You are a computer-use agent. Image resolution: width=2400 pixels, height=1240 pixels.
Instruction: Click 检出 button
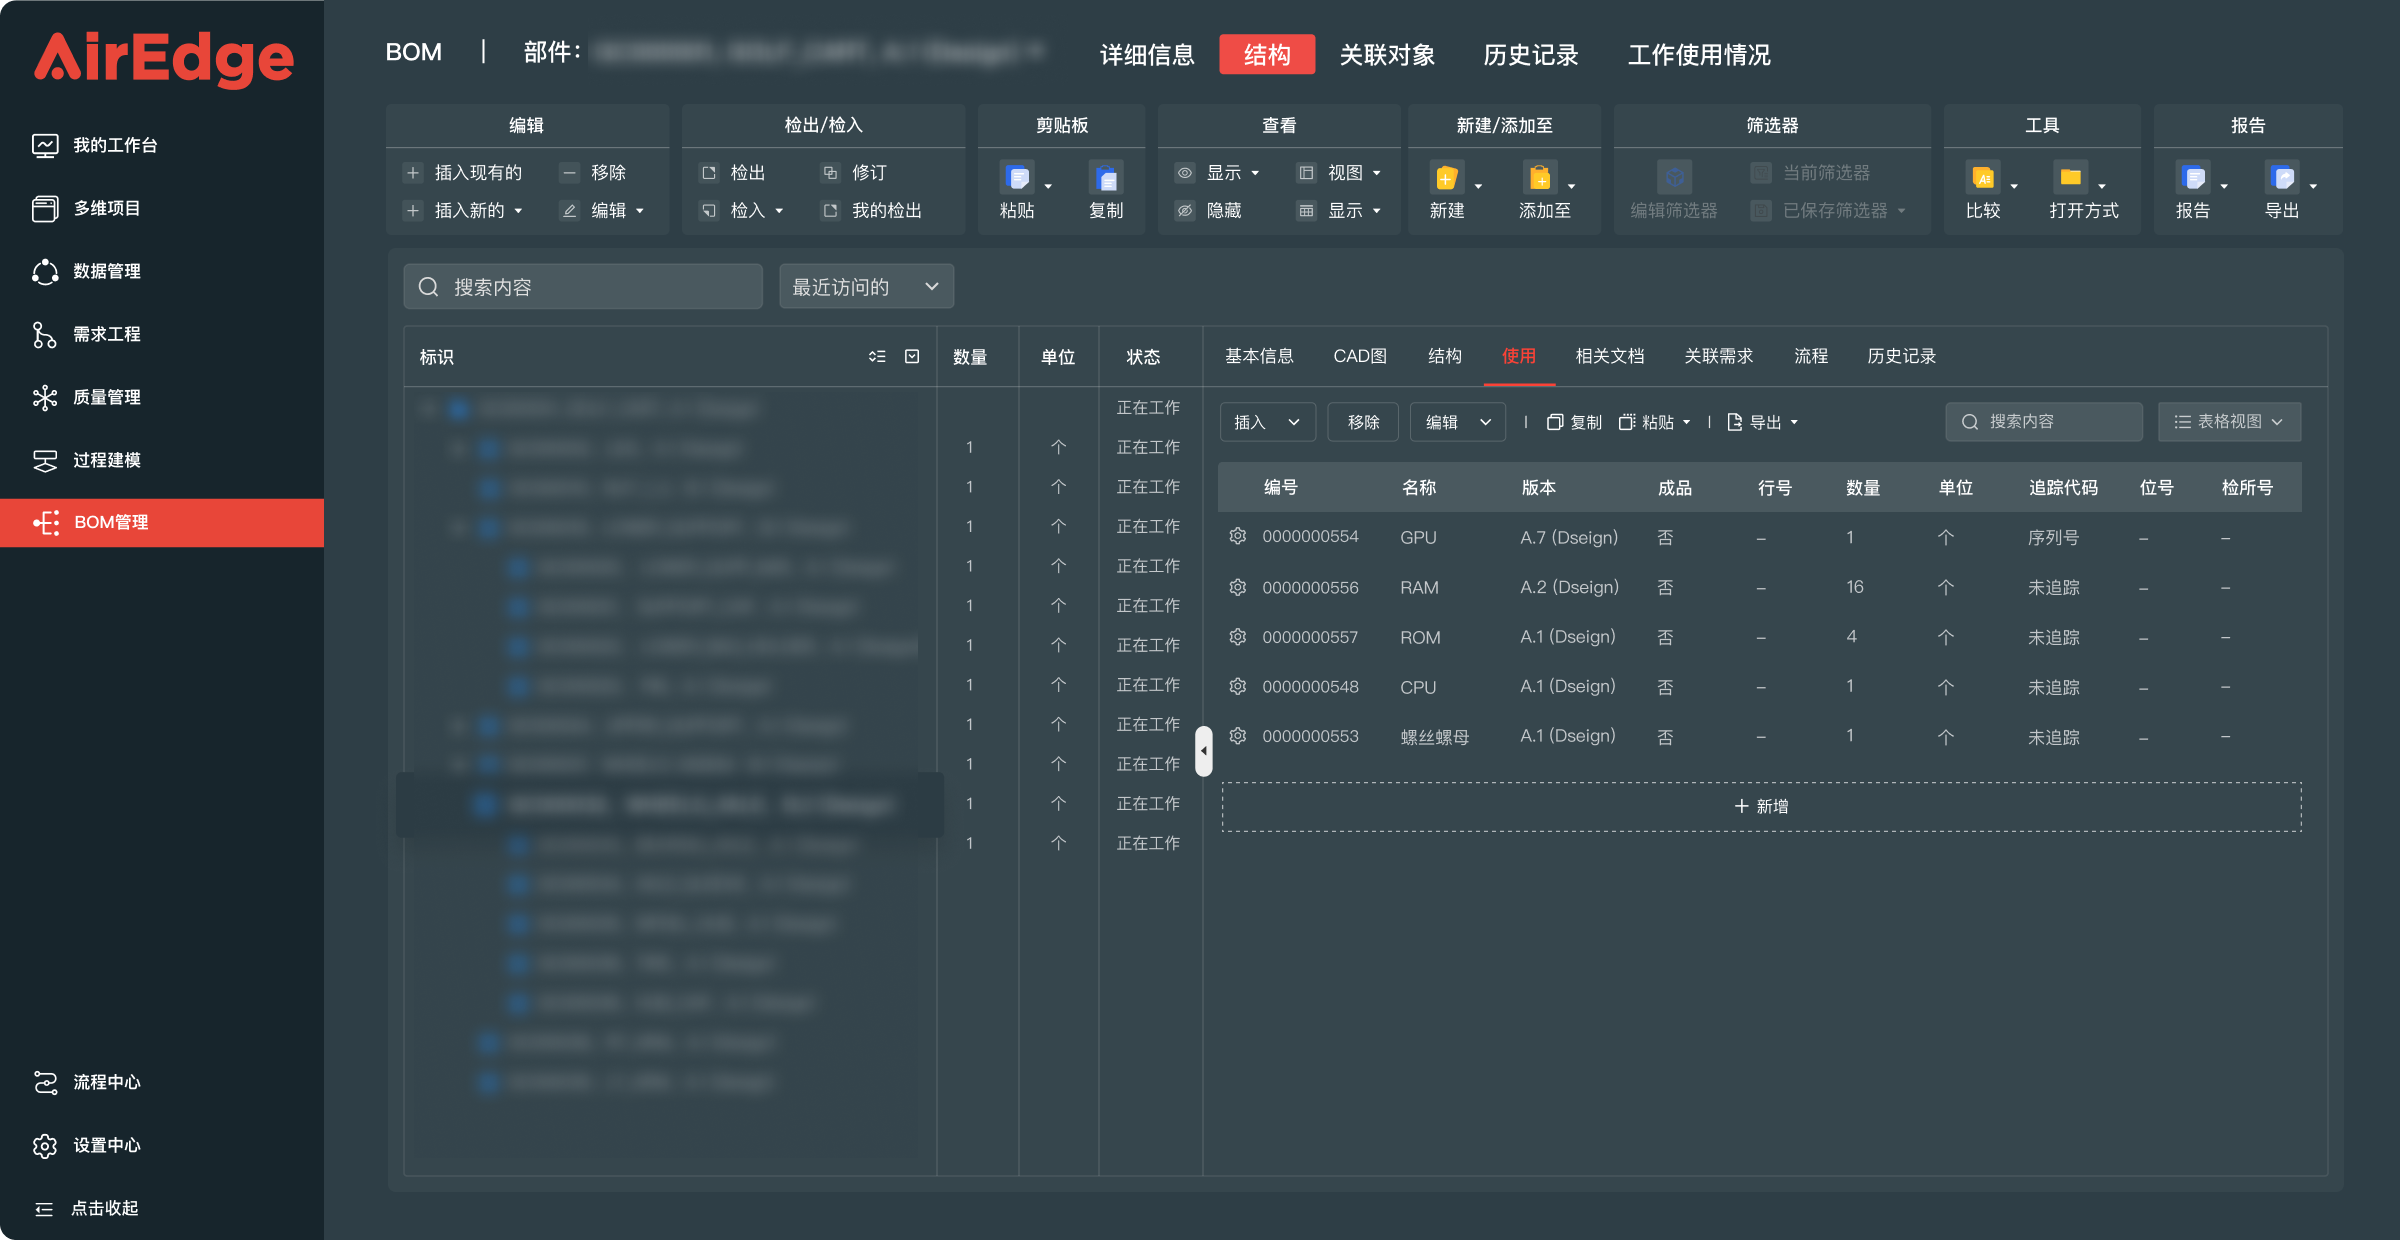(x=733, y=173)
